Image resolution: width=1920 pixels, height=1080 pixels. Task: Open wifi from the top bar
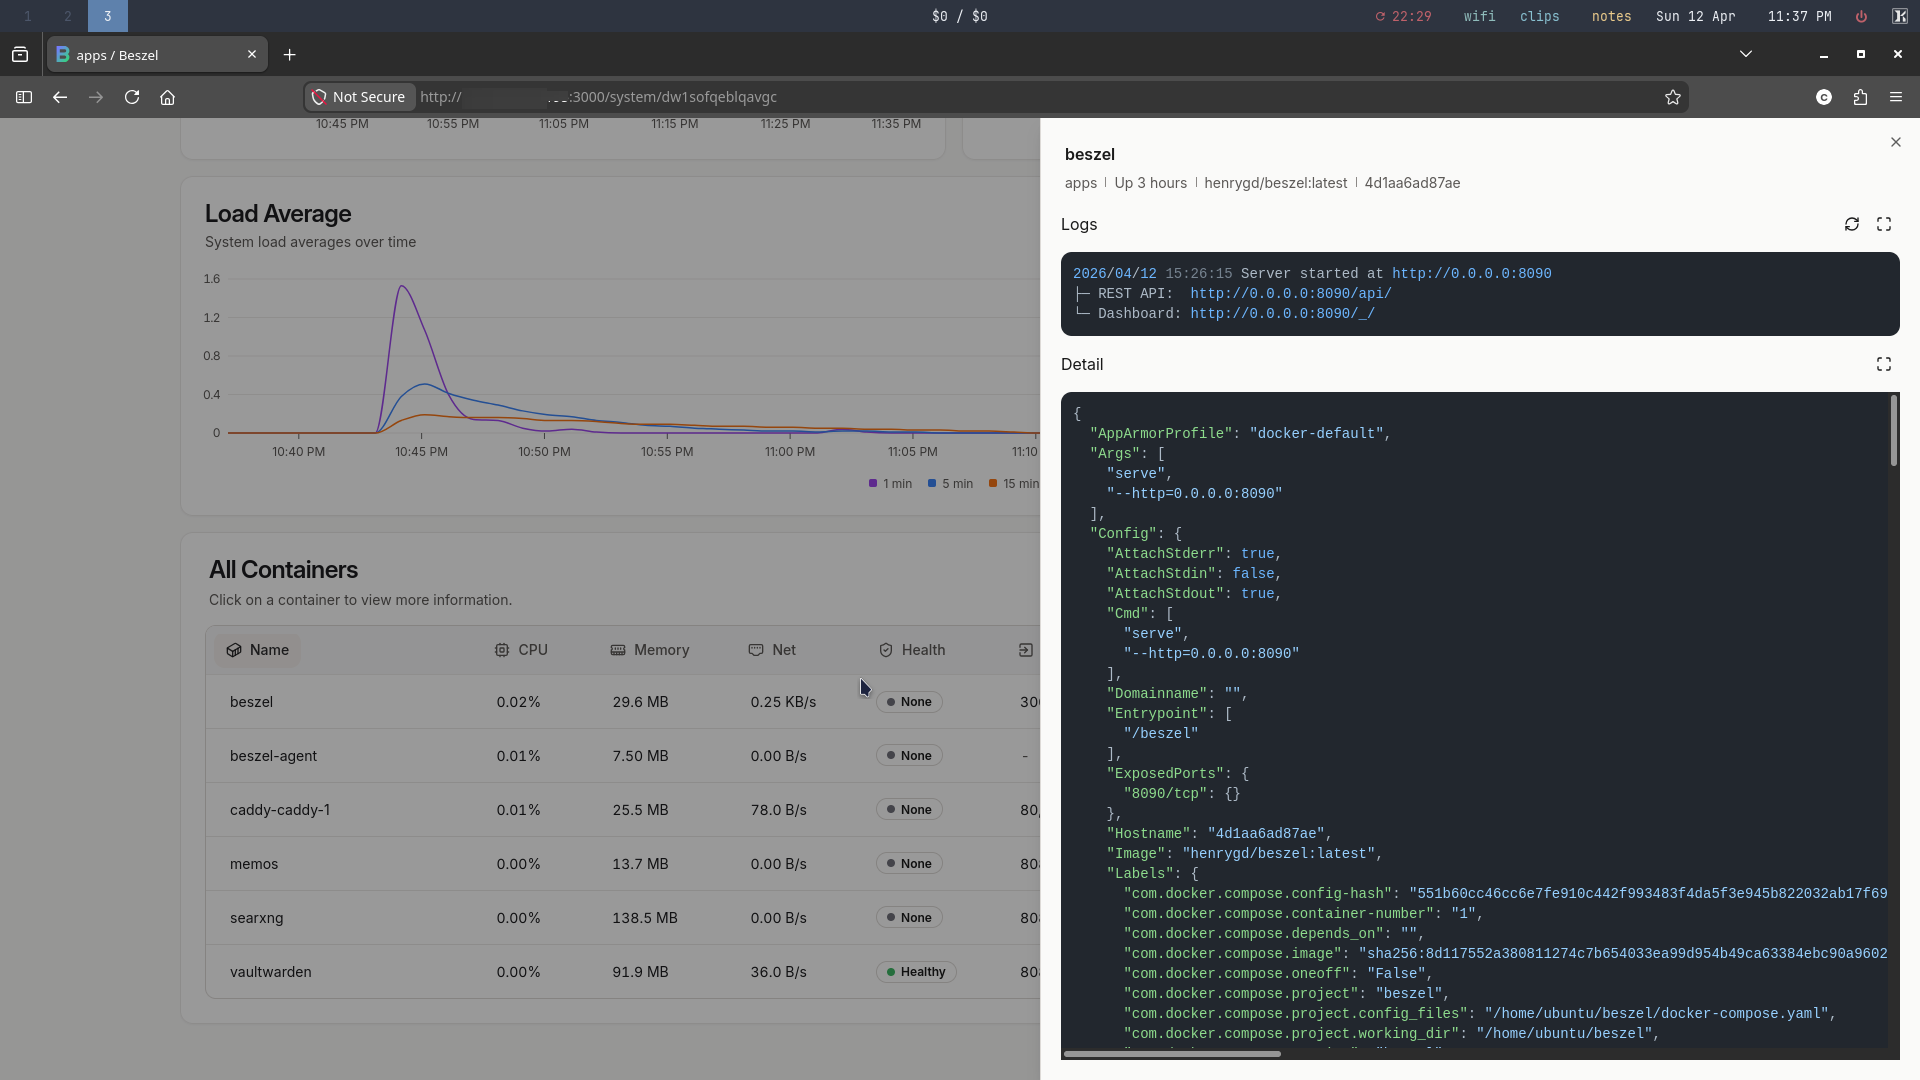pos(1479,16)
